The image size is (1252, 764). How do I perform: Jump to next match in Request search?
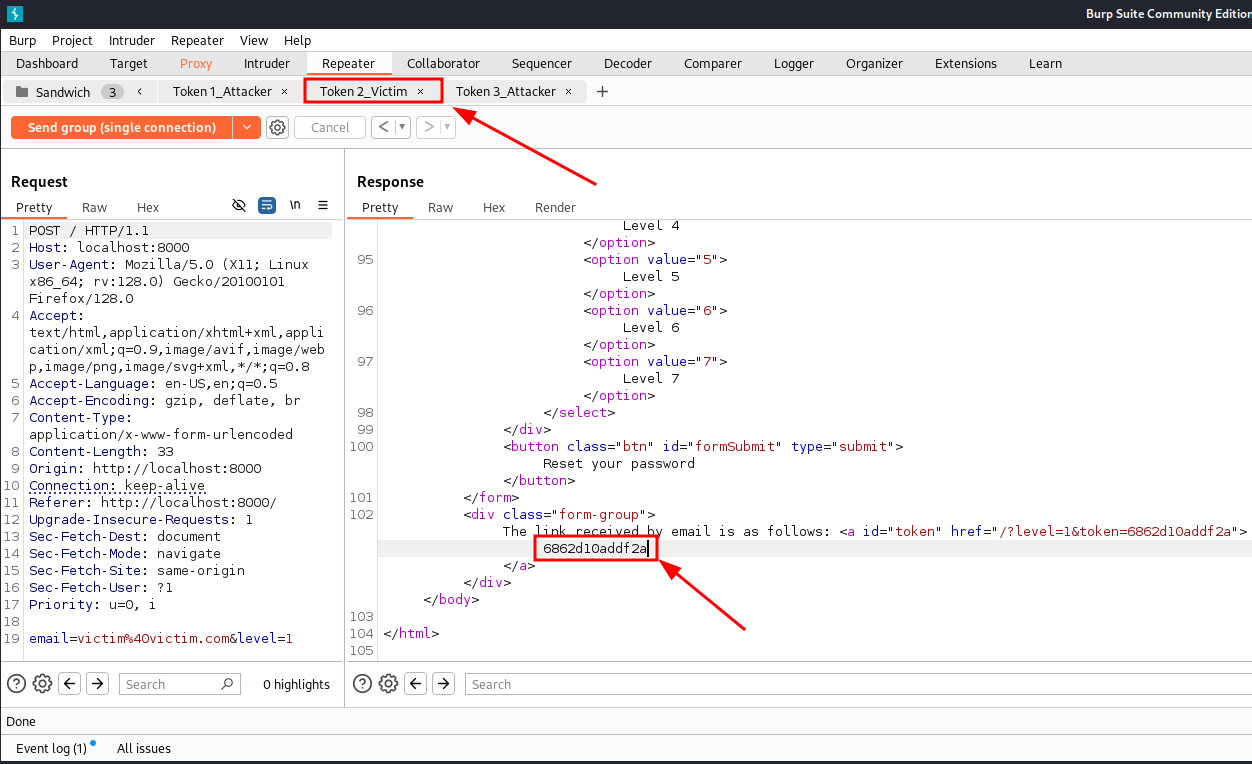(97, 684)
